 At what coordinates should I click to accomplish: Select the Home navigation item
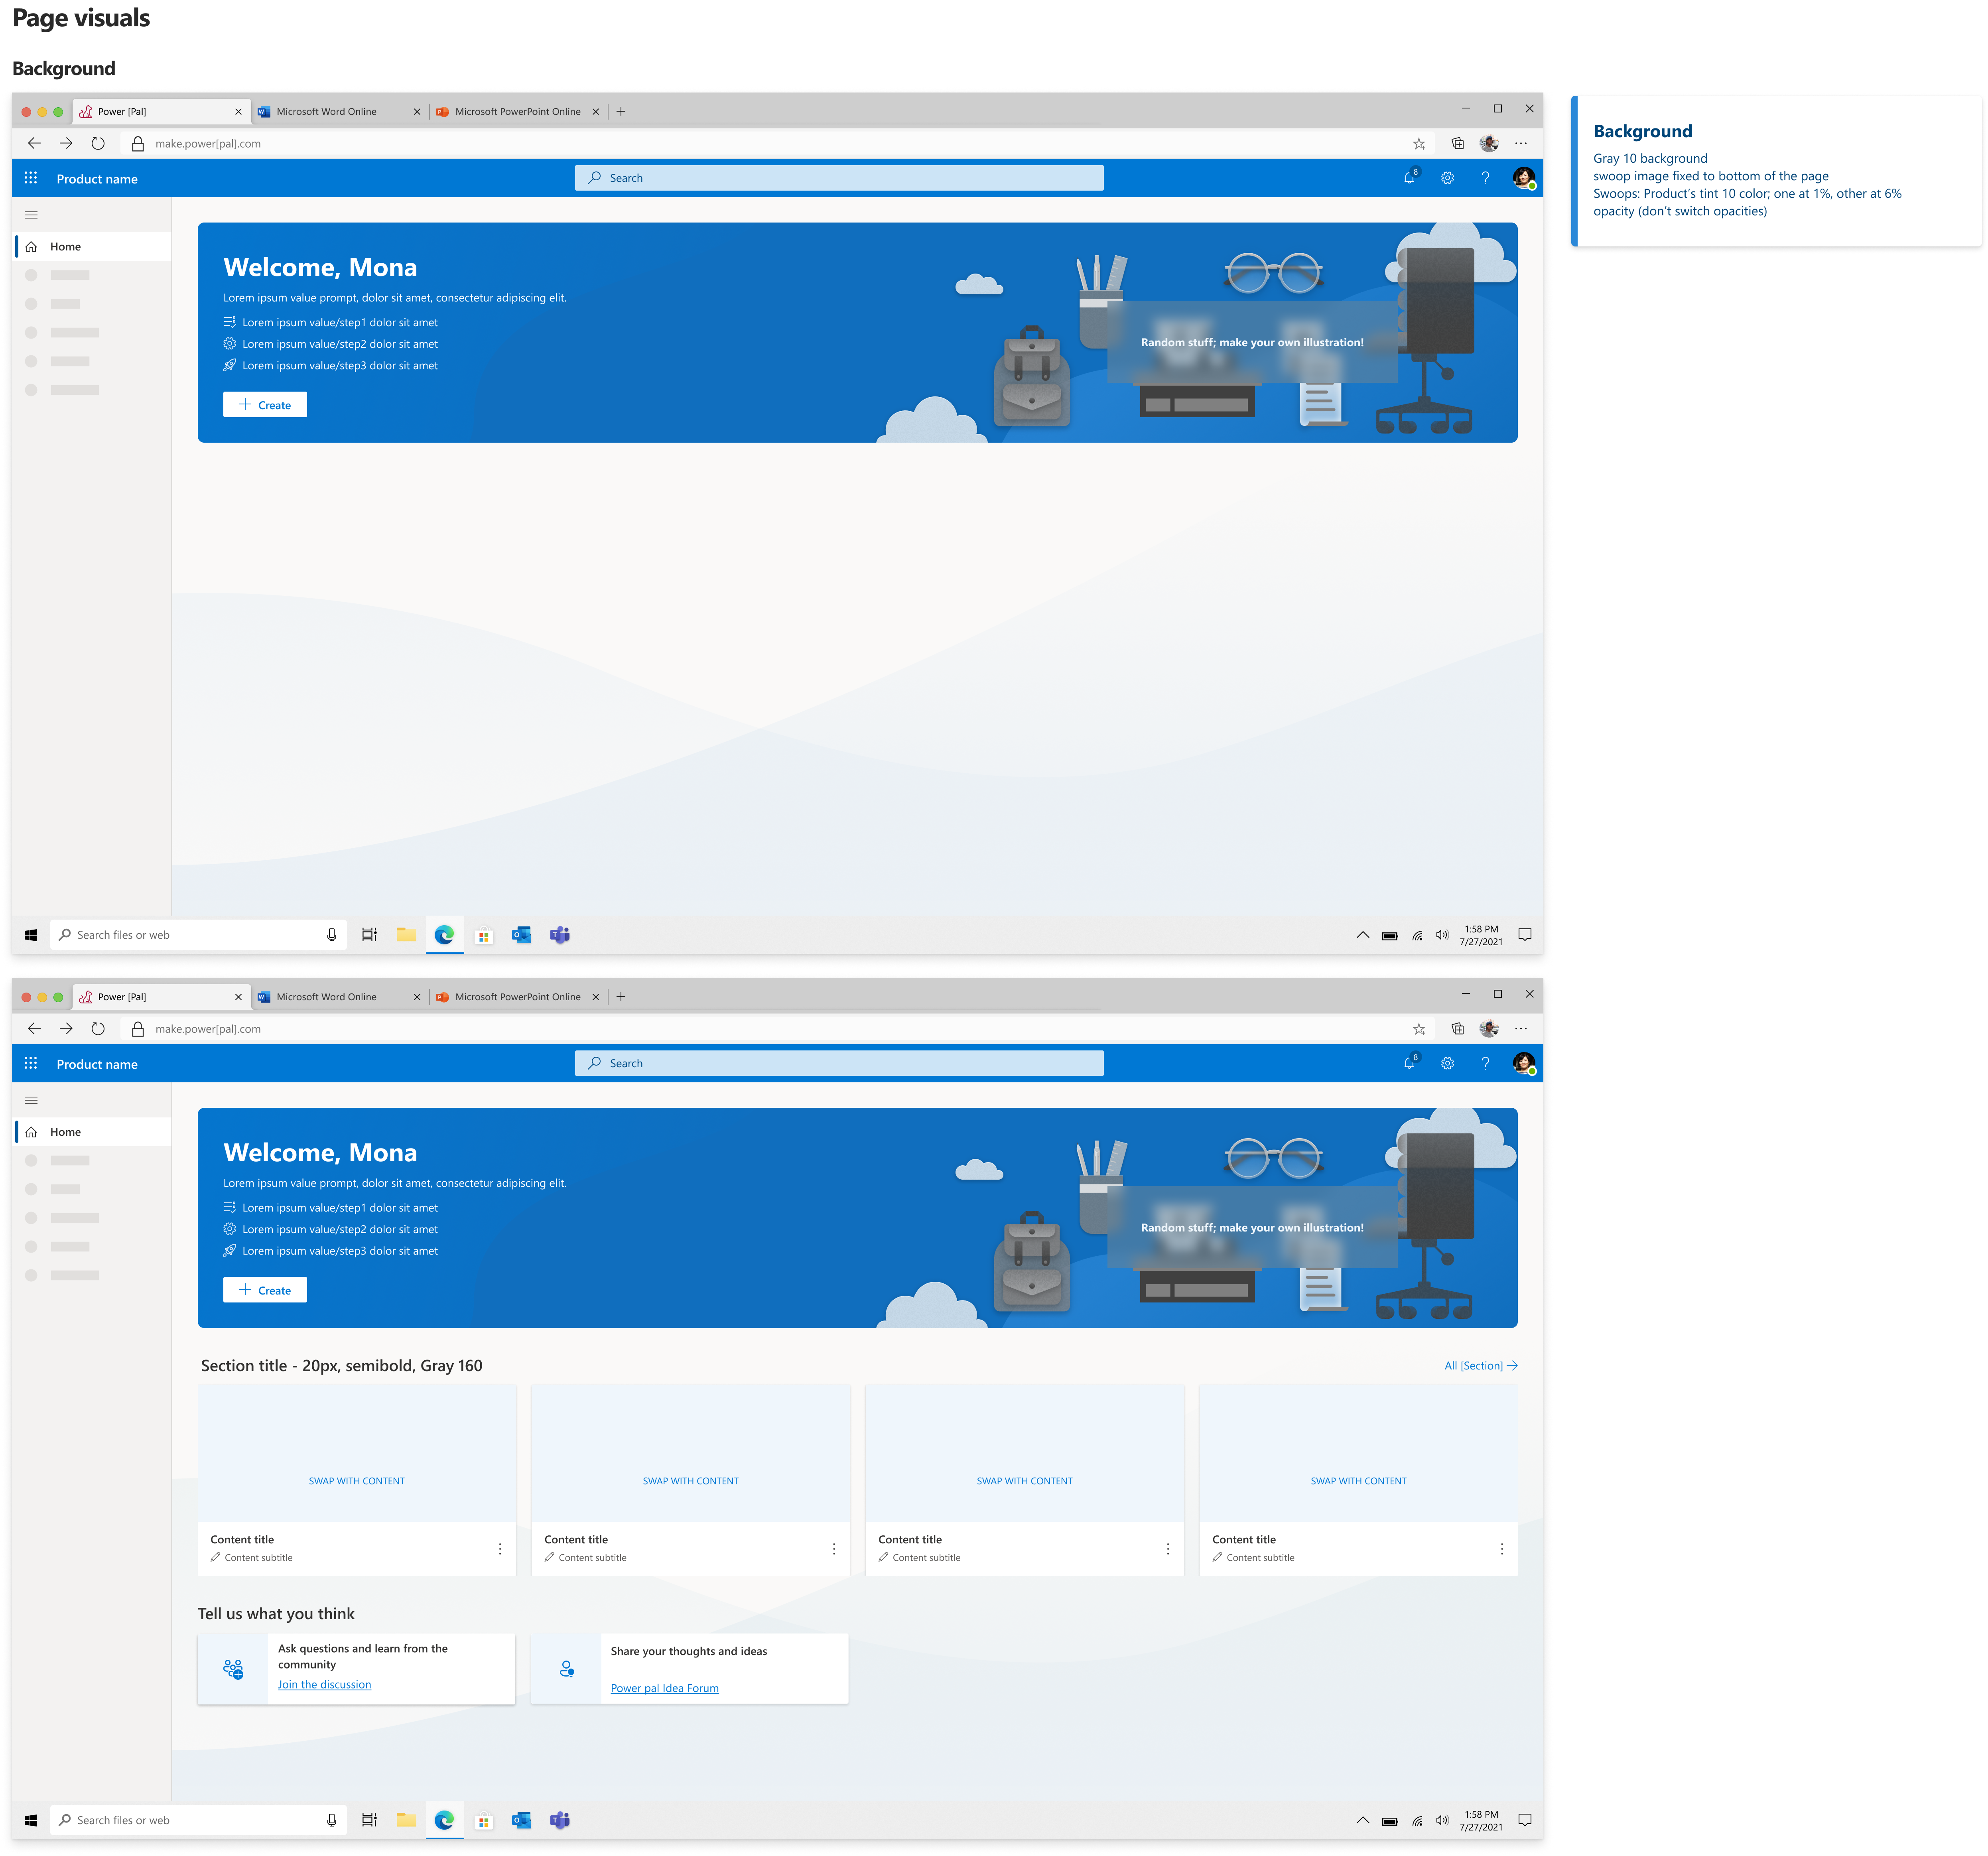click(66, 247)
